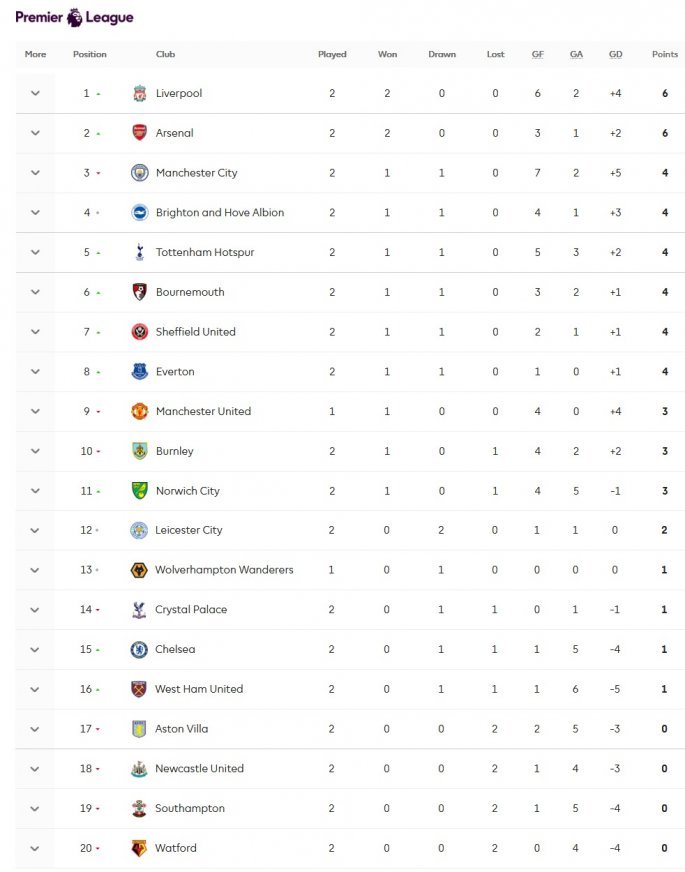
Task: Click the Tottenham Hotspur crest
Action: (x=139, y=253)
